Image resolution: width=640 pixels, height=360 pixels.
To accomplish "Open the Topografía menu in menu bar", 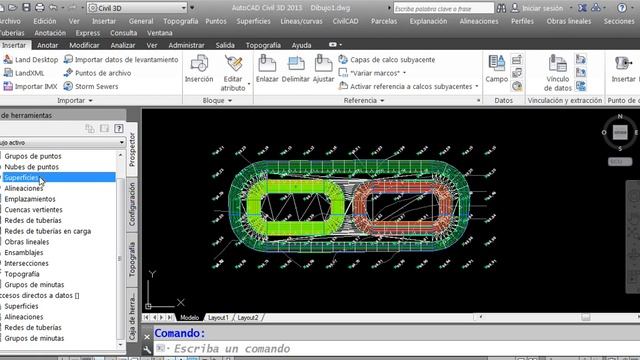I will tap(180, 21).
